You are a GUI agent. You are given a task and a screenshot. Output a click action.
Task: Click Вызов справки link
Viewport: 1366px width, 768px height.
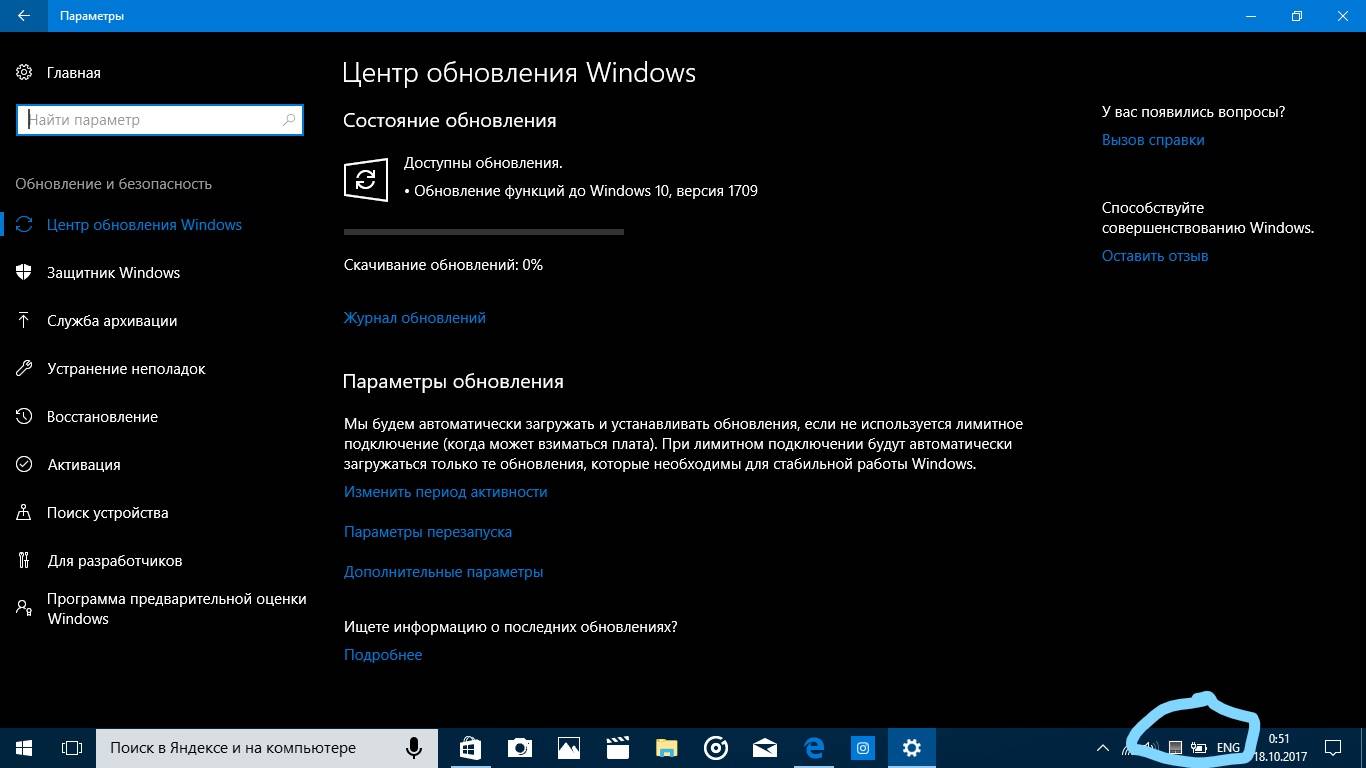pyautogui.click(x=1153, y=140)
